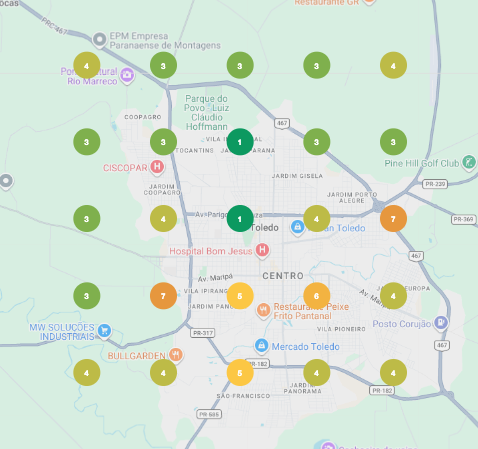Click the CENTRO district label
Viewport: 478px width, 449px height.
coord(283,276)
